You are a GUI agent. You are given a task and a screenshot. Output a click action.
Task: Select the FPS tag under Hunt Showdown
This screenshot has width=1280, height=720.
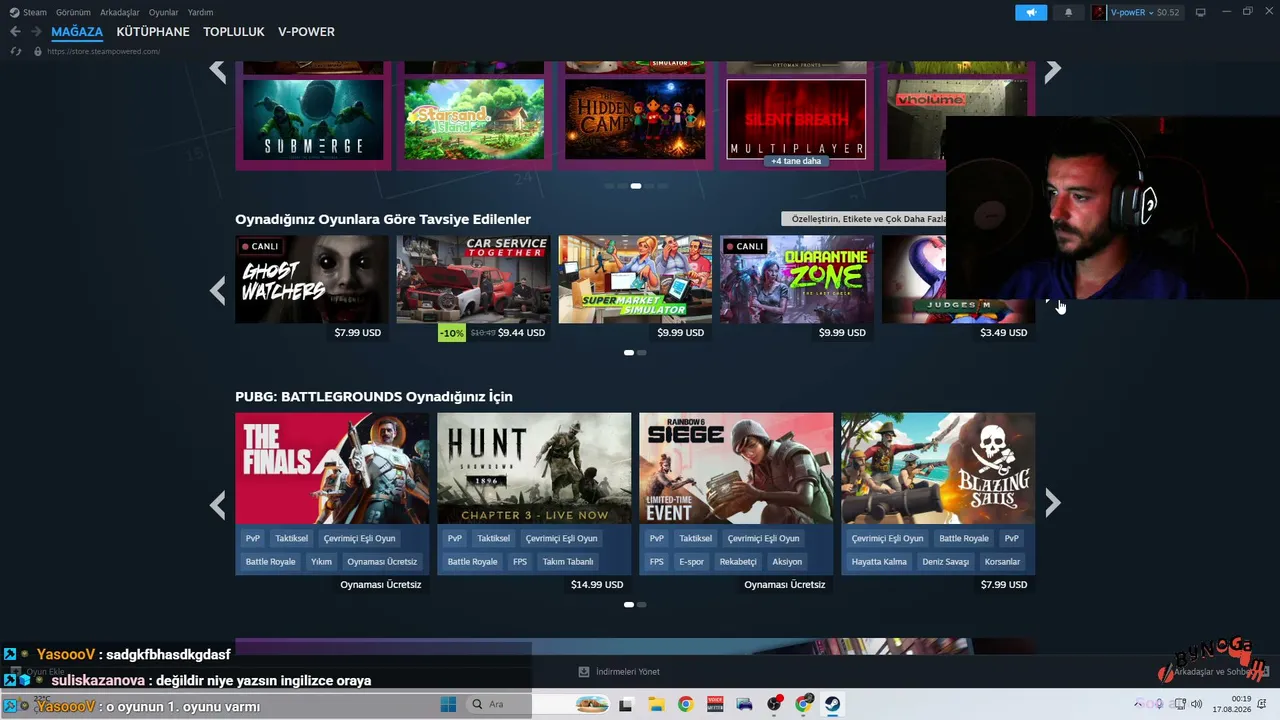coord(520,562)
